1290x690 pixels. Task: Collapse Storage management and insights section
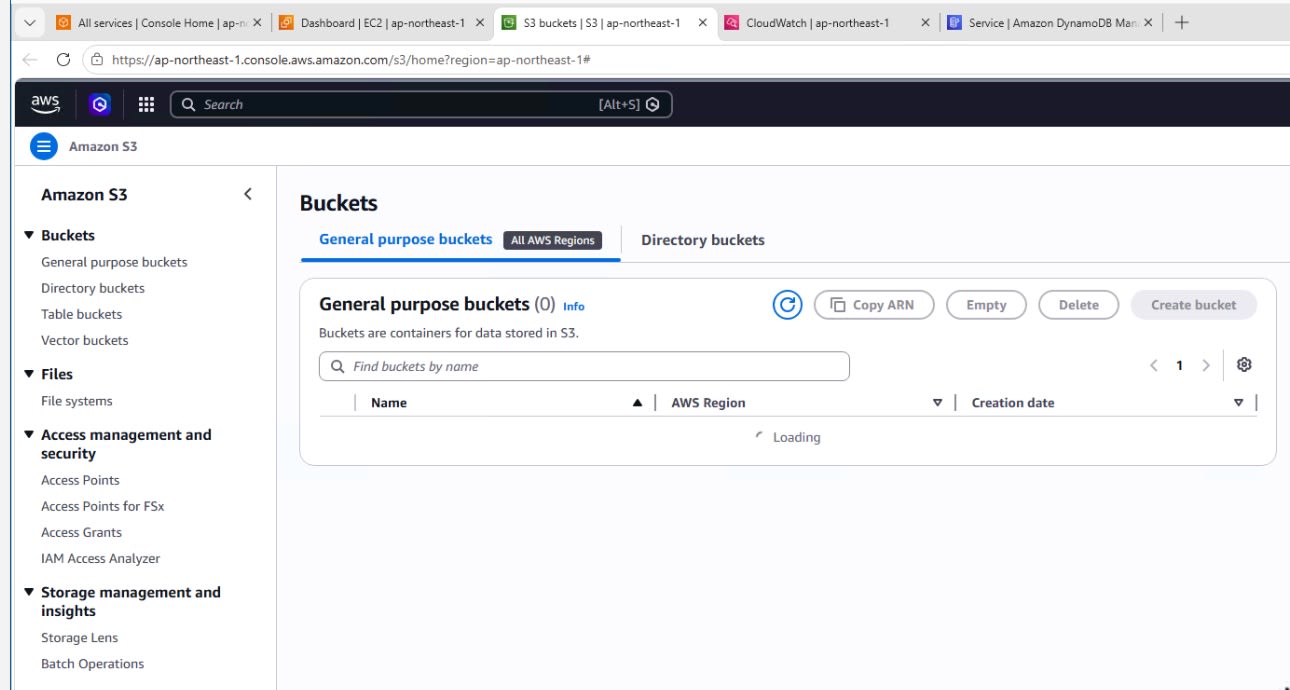pyautogui.click(x=29, y=592)
